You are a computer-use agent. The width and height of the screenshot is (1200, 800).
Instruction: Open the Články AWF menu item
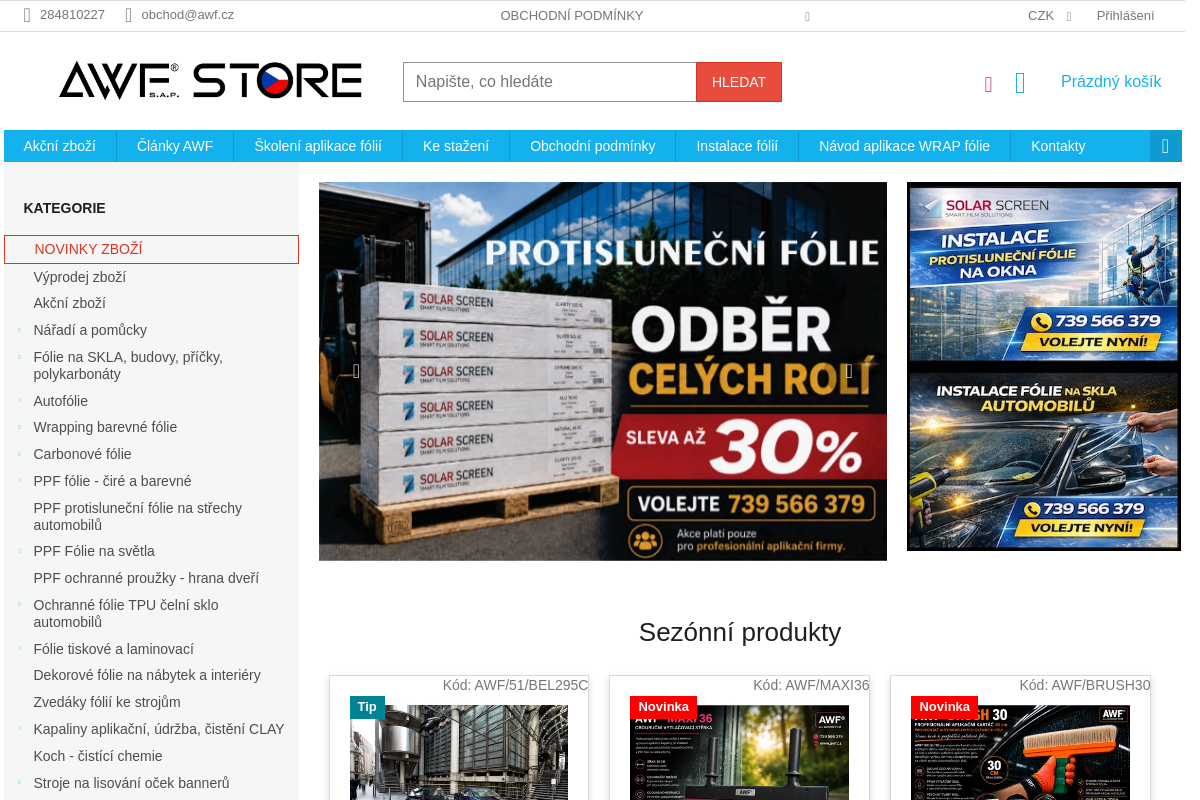tap(175, 146)
